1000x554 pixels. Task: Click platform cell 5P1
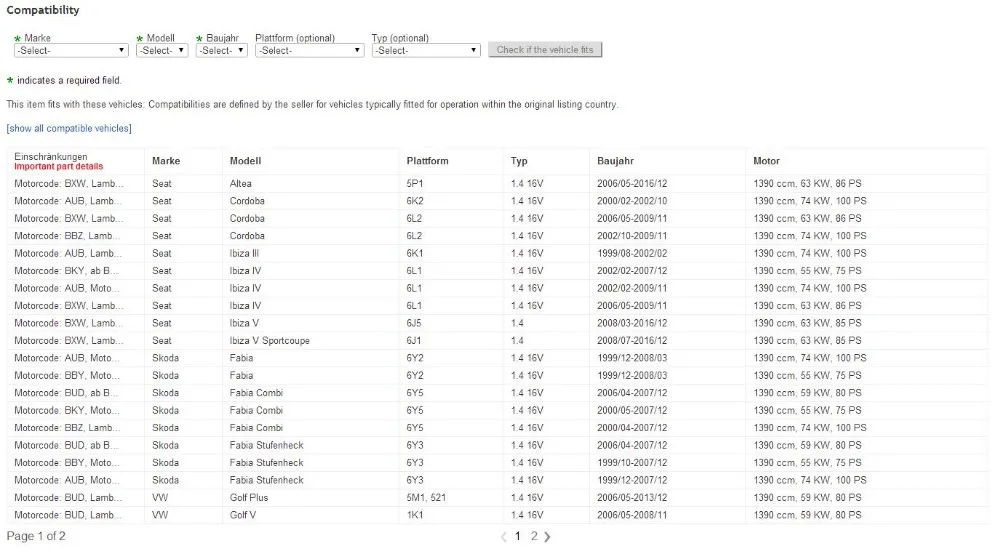[x=415, y=184]
